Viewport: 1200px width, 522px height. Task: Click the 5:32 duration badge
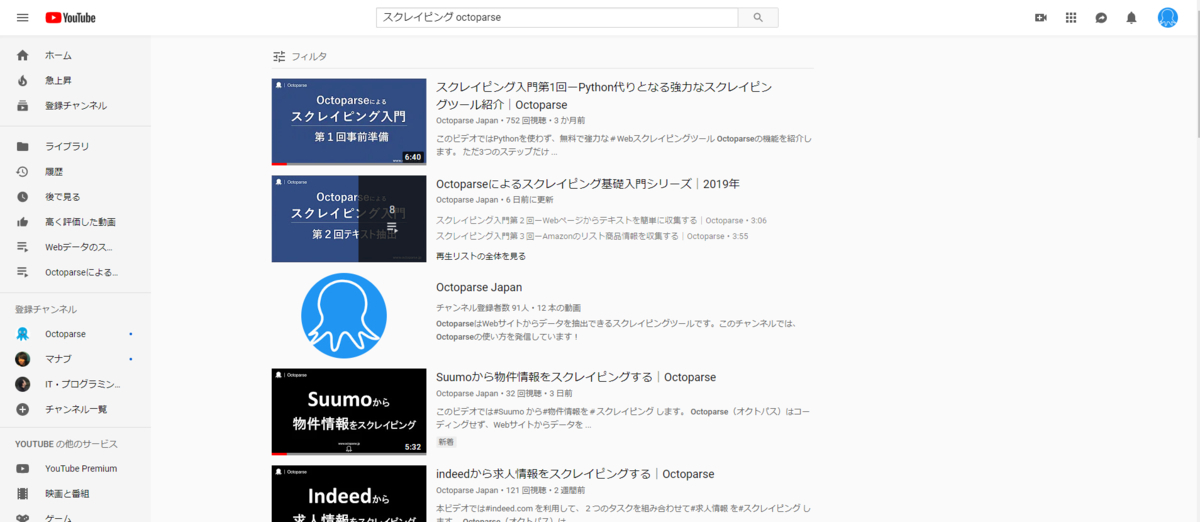413,447
